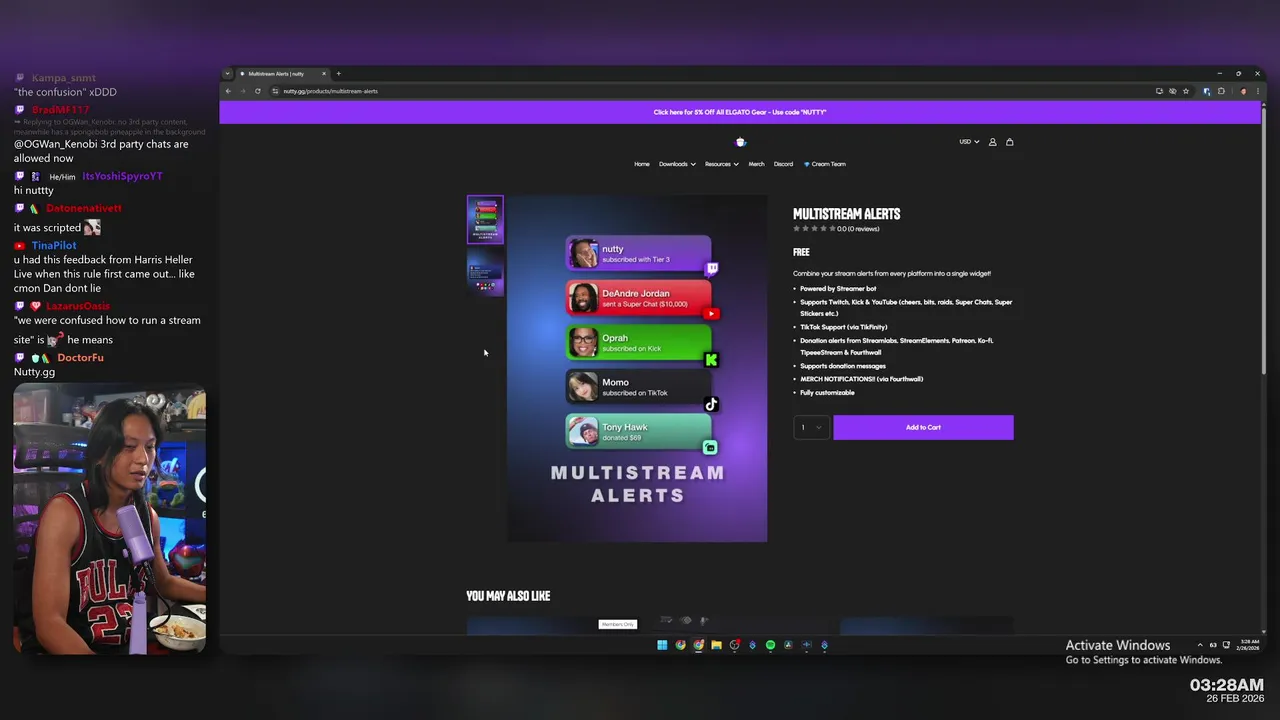Click ItsYoshiSpyroYT username in chat
This screenshot has height=720, width=1280.
(x=122, y=176)
